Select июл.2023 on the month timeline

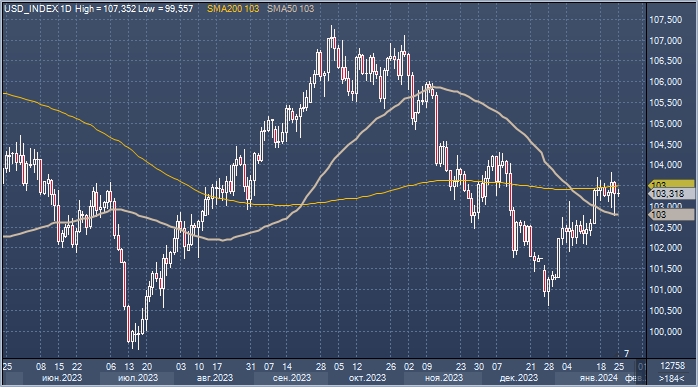point(138,378)
